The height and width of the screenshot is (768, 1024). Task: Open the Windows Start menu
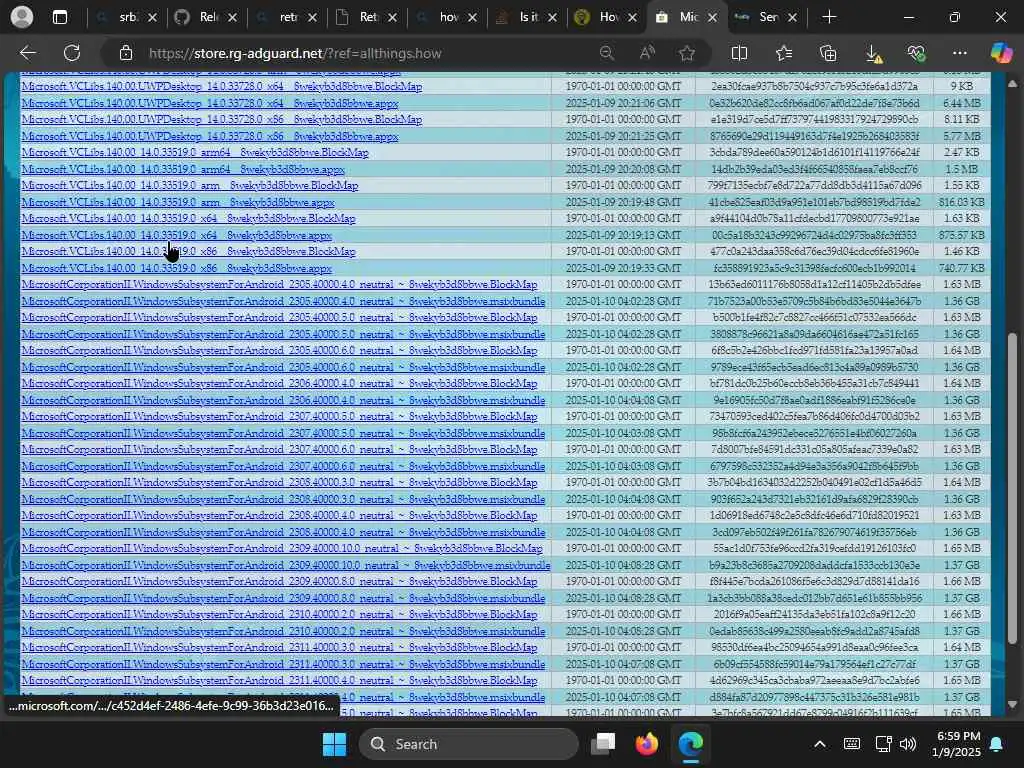point(334,744)
